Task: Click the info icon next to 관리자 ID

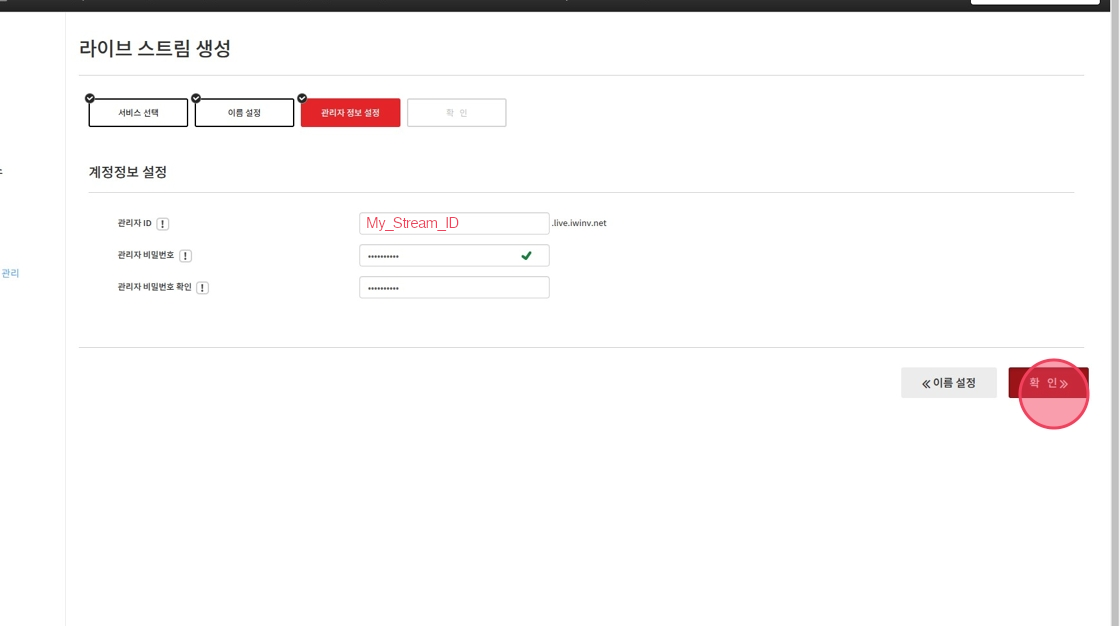Action: (x=163, y=224)
